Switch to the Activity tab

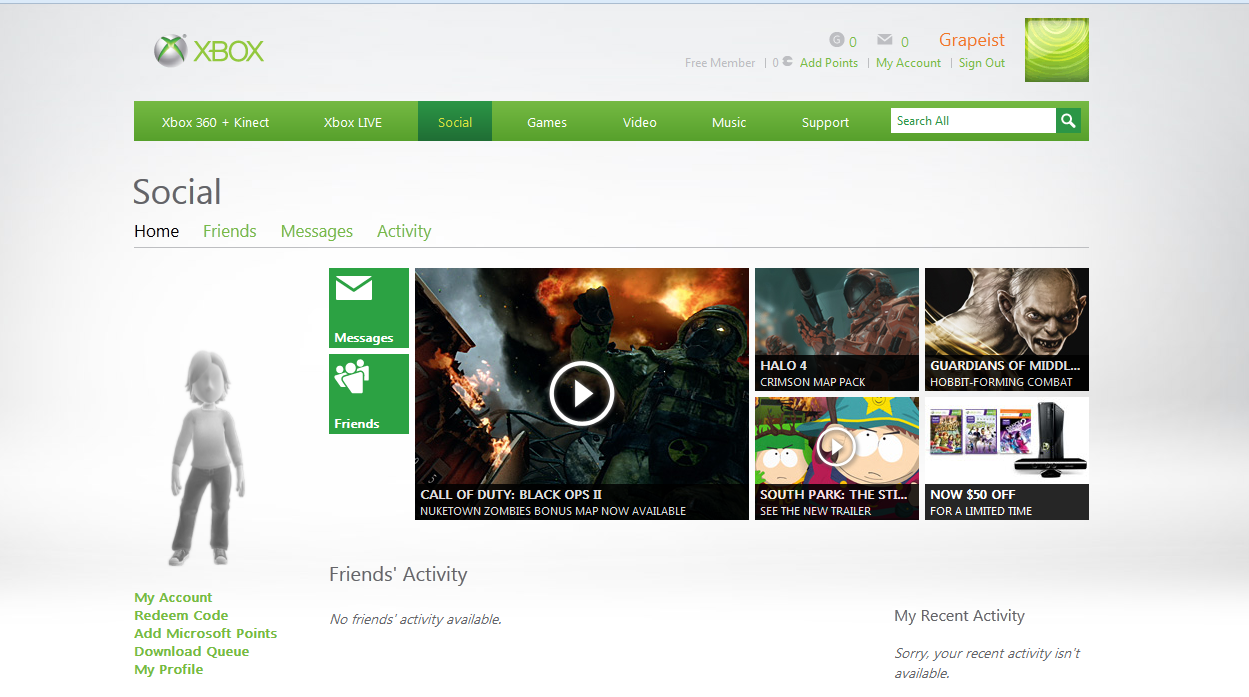(404, 231)
